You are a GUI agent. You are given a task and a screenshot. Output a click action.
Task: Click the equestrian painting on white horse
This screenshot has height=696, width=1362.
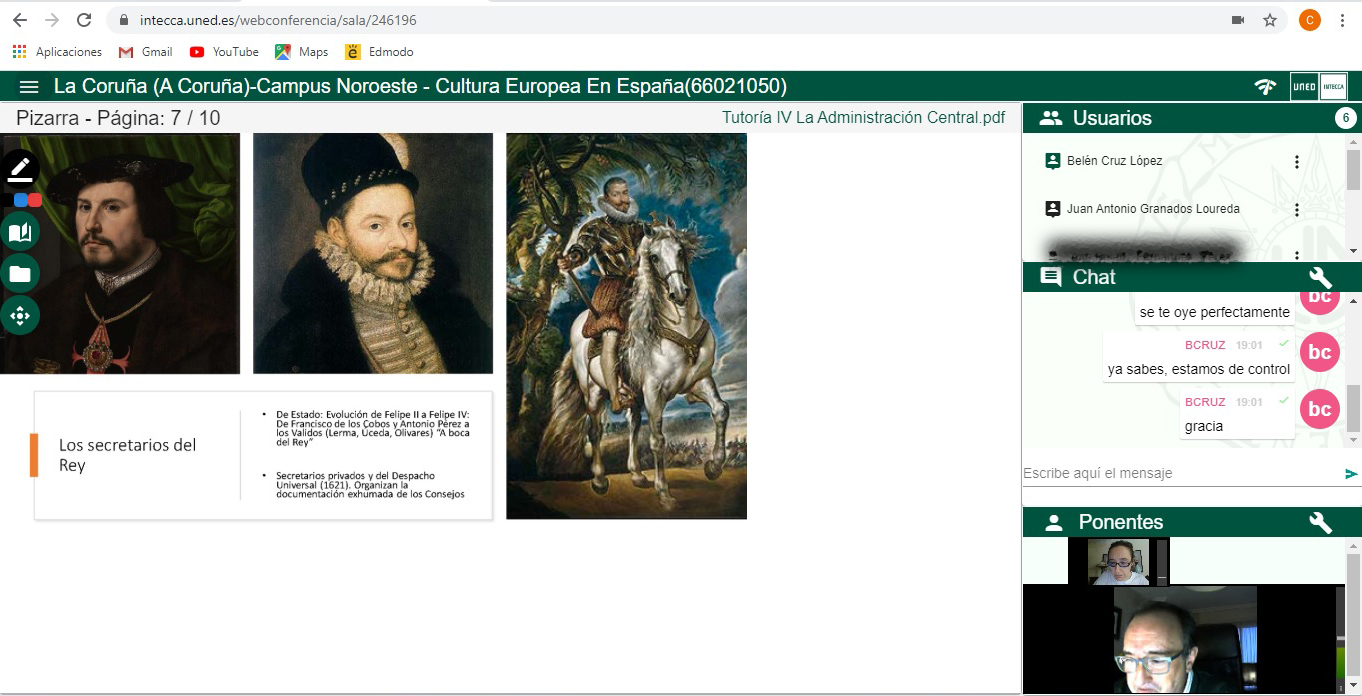[x=626, y=326]
